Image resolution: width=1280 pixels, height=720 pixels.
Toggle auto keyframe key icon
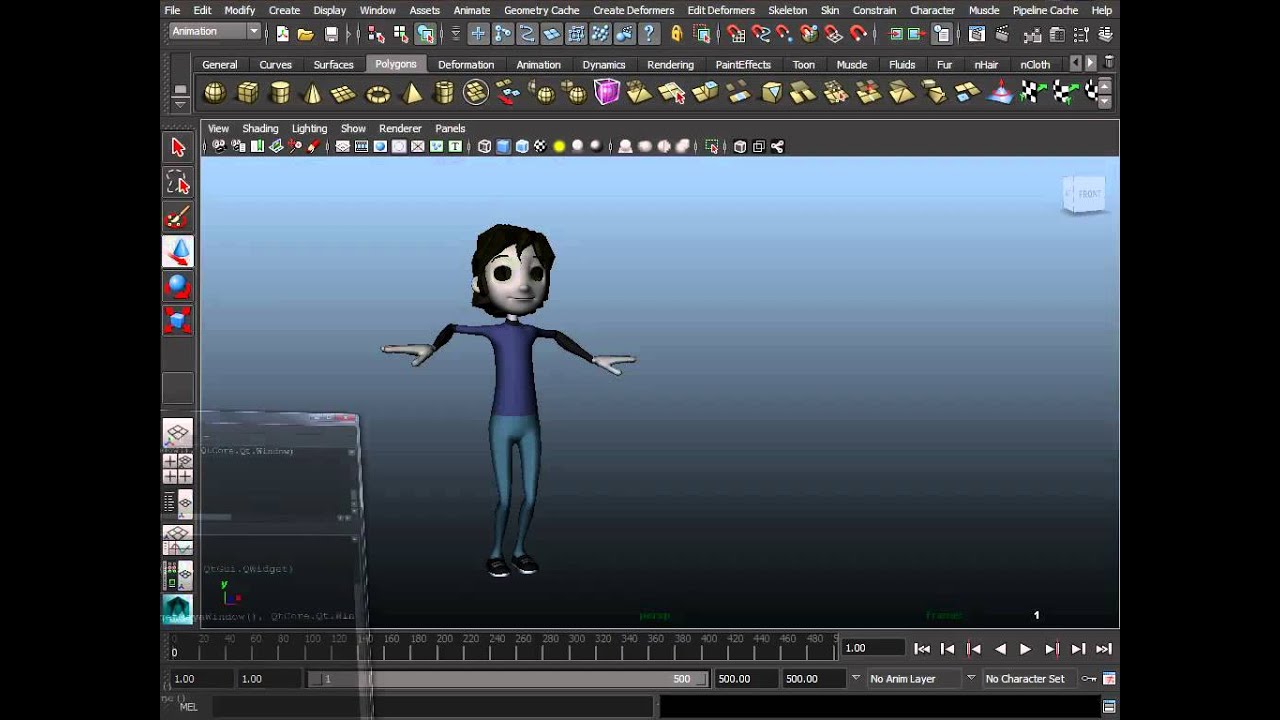click(1089, 679)
